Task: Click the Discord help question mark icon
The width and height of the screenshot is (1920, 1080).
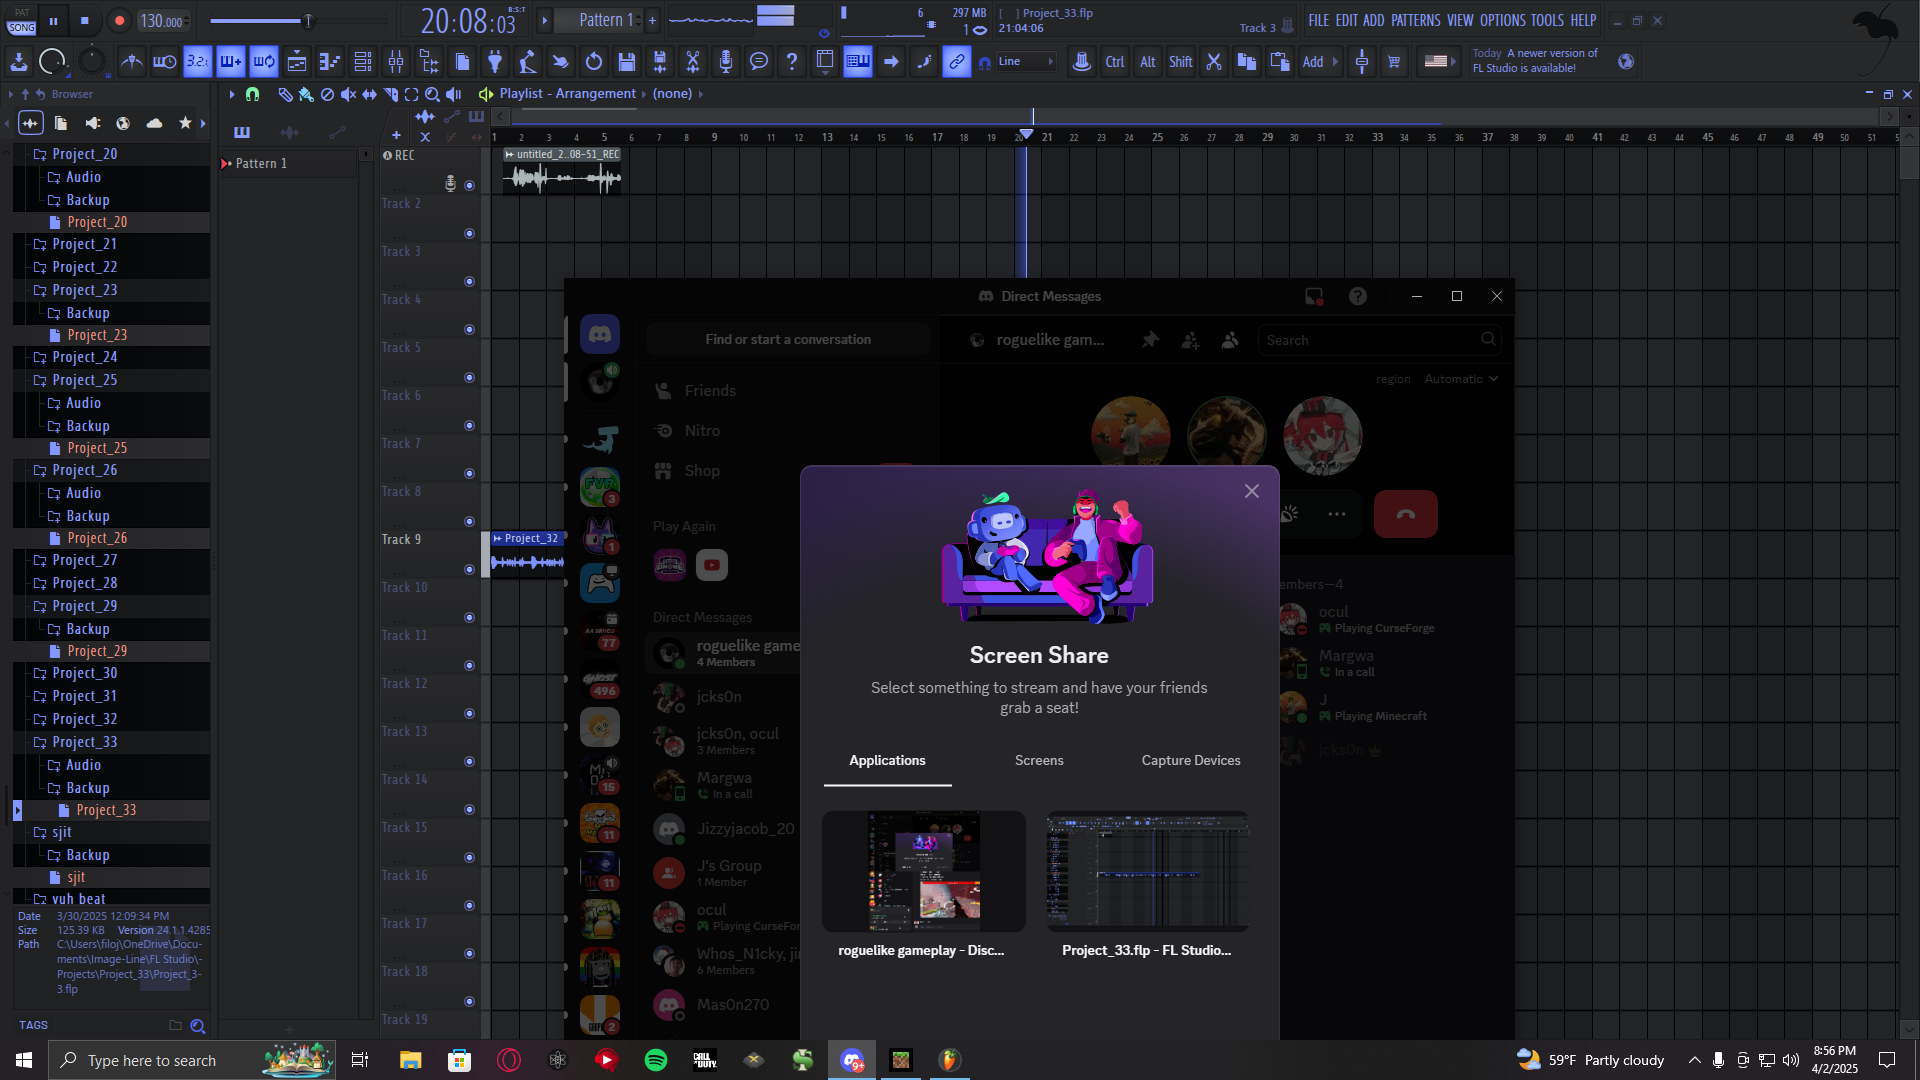Action: coord(1357,296)
